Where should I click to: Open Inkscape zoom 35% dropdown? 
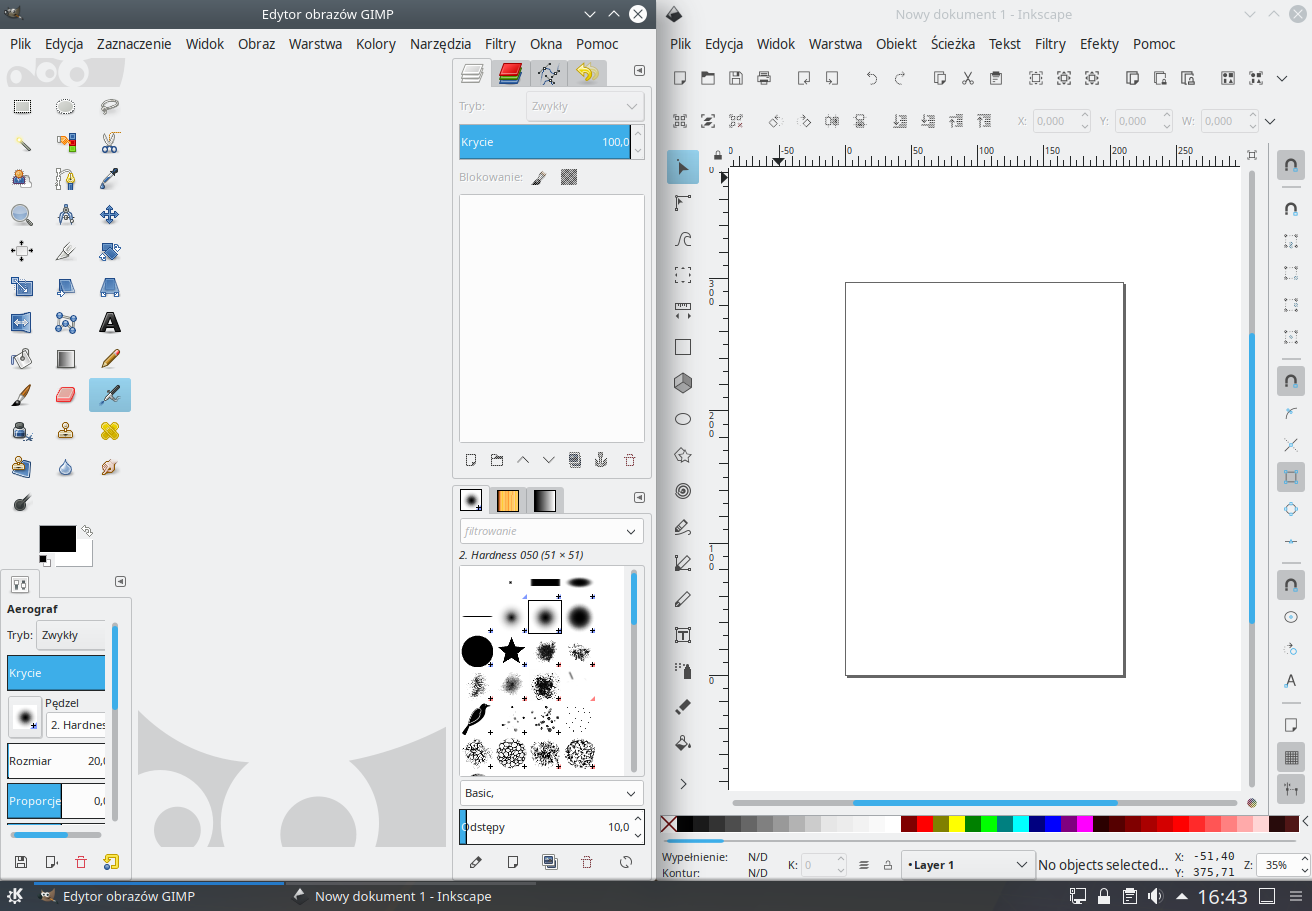point(1281,865)
